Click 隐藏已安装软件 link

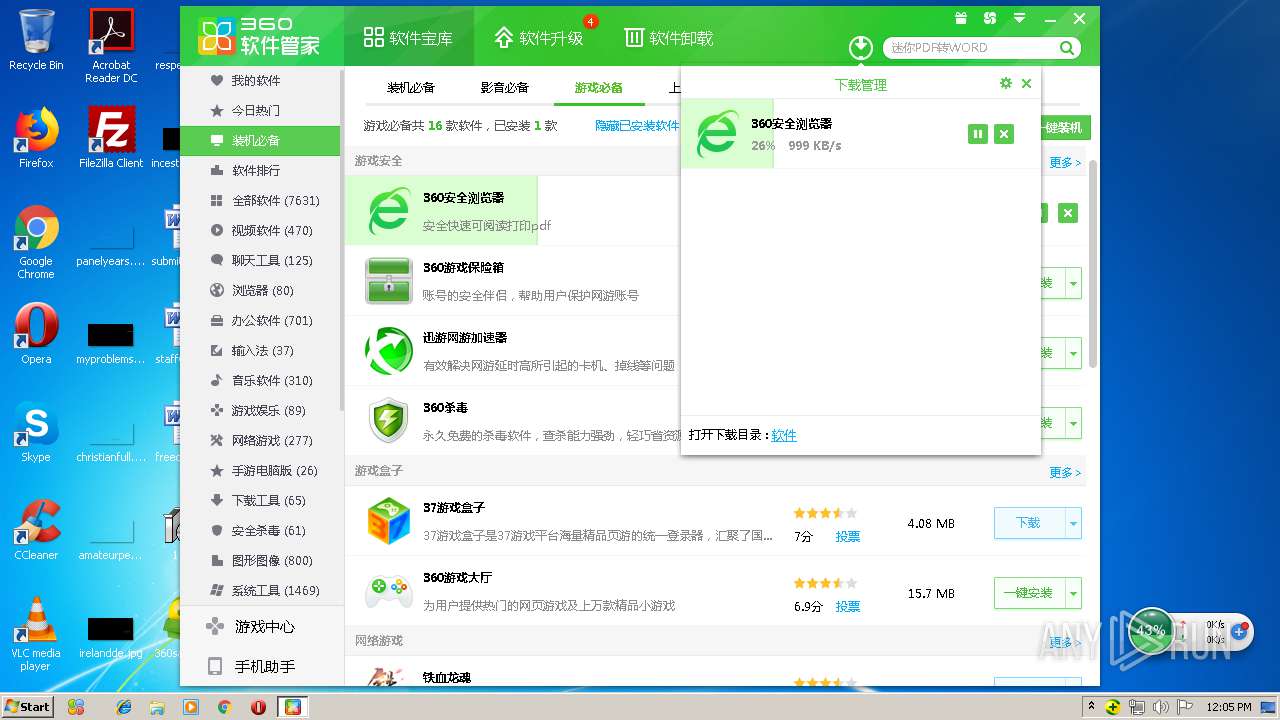637,126
